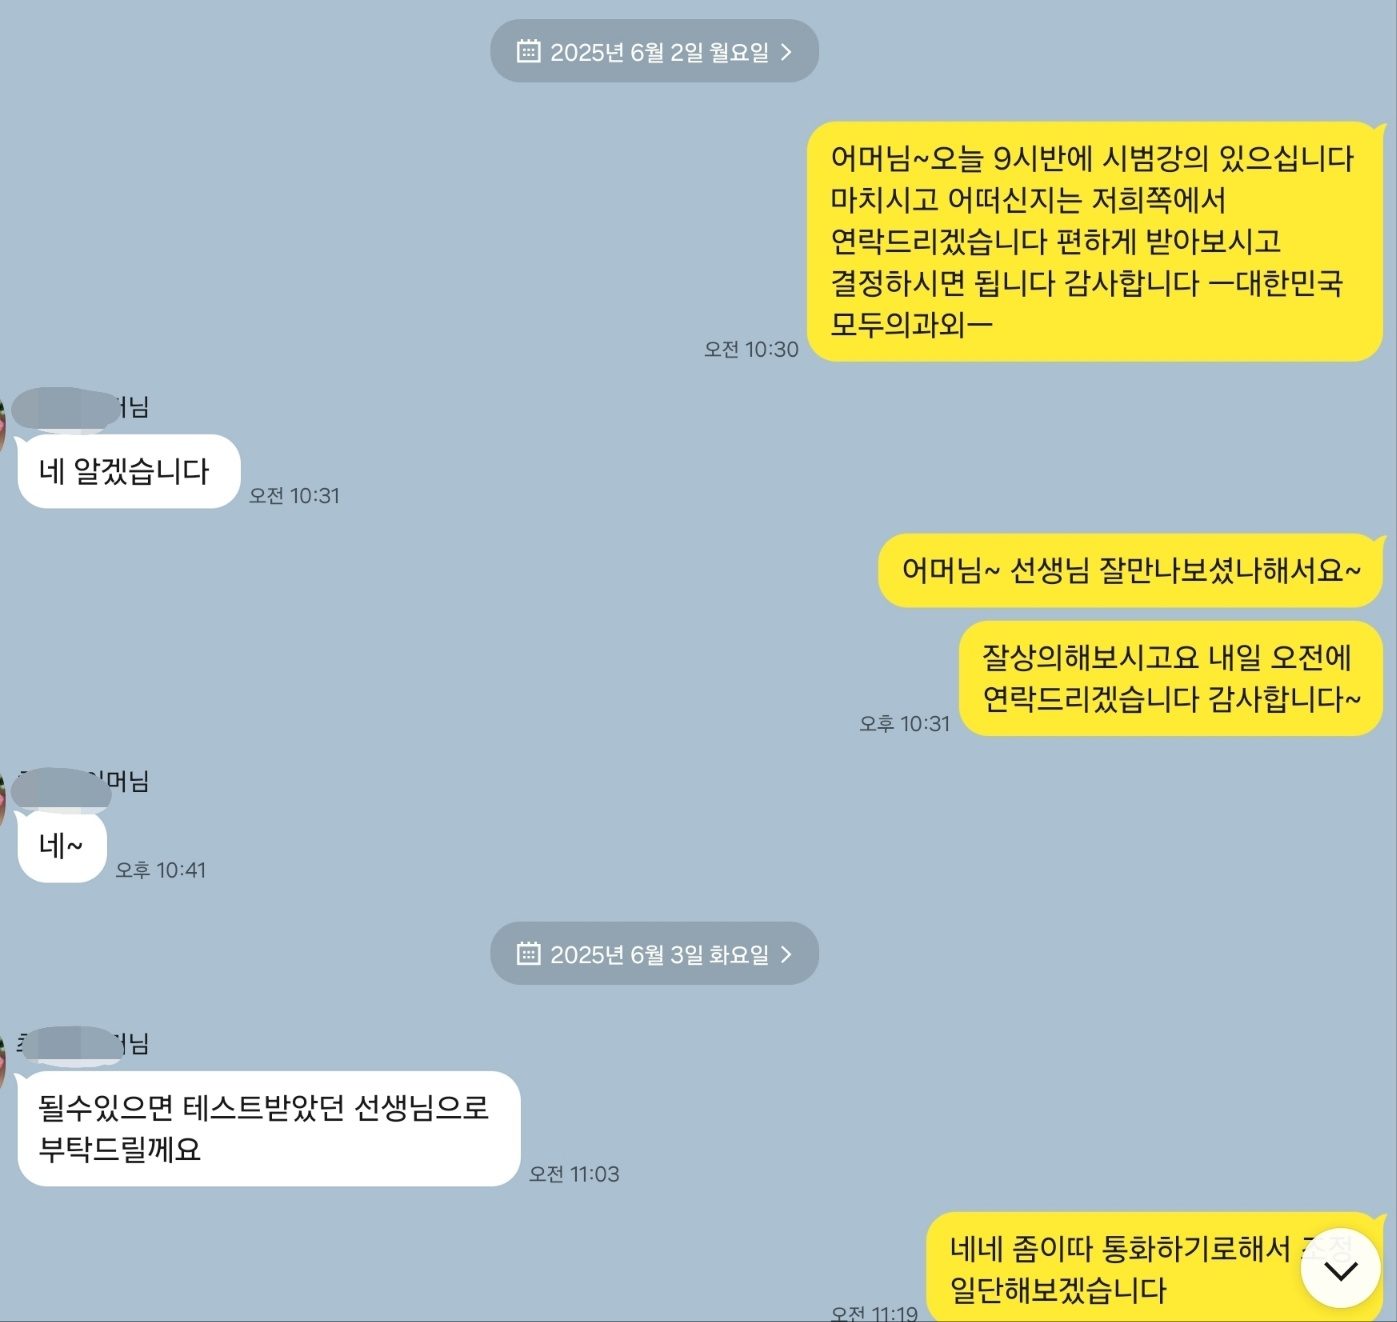Screen dimensions: 1397x1322
Task: Click the calendar icon beside 2025년 6월 2일
Action: [528, 51]
